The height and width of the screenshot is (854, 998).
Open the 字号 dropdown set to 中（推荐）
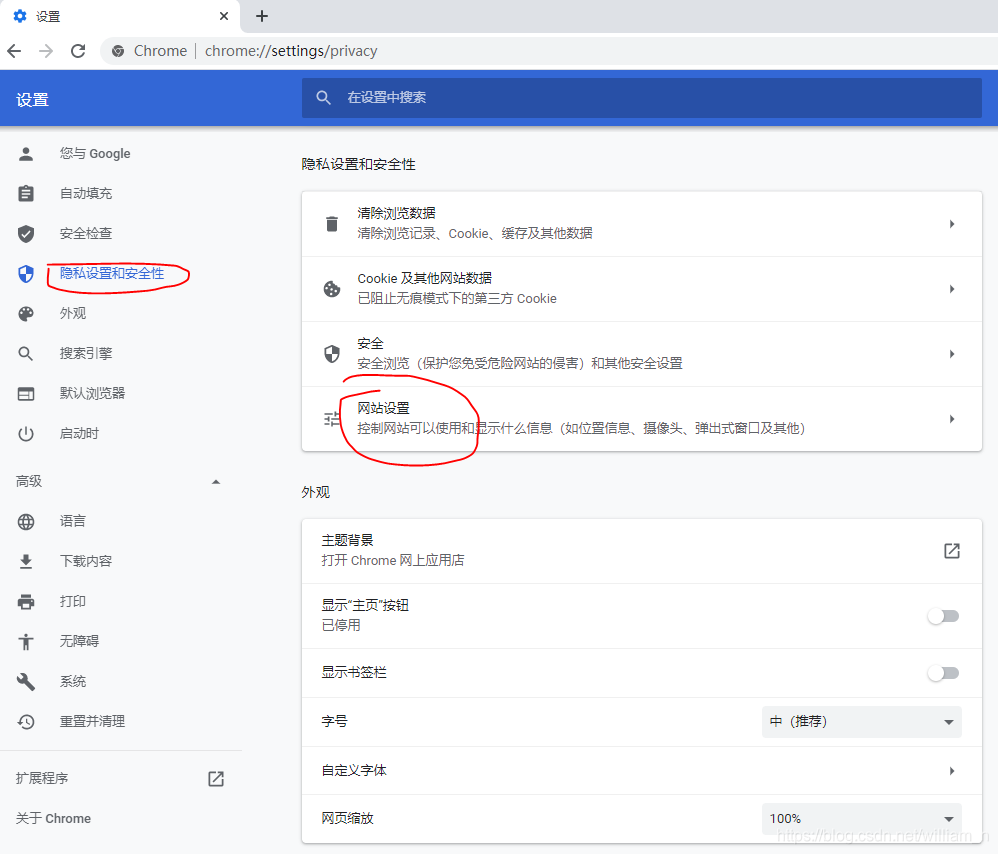[861, 722]
